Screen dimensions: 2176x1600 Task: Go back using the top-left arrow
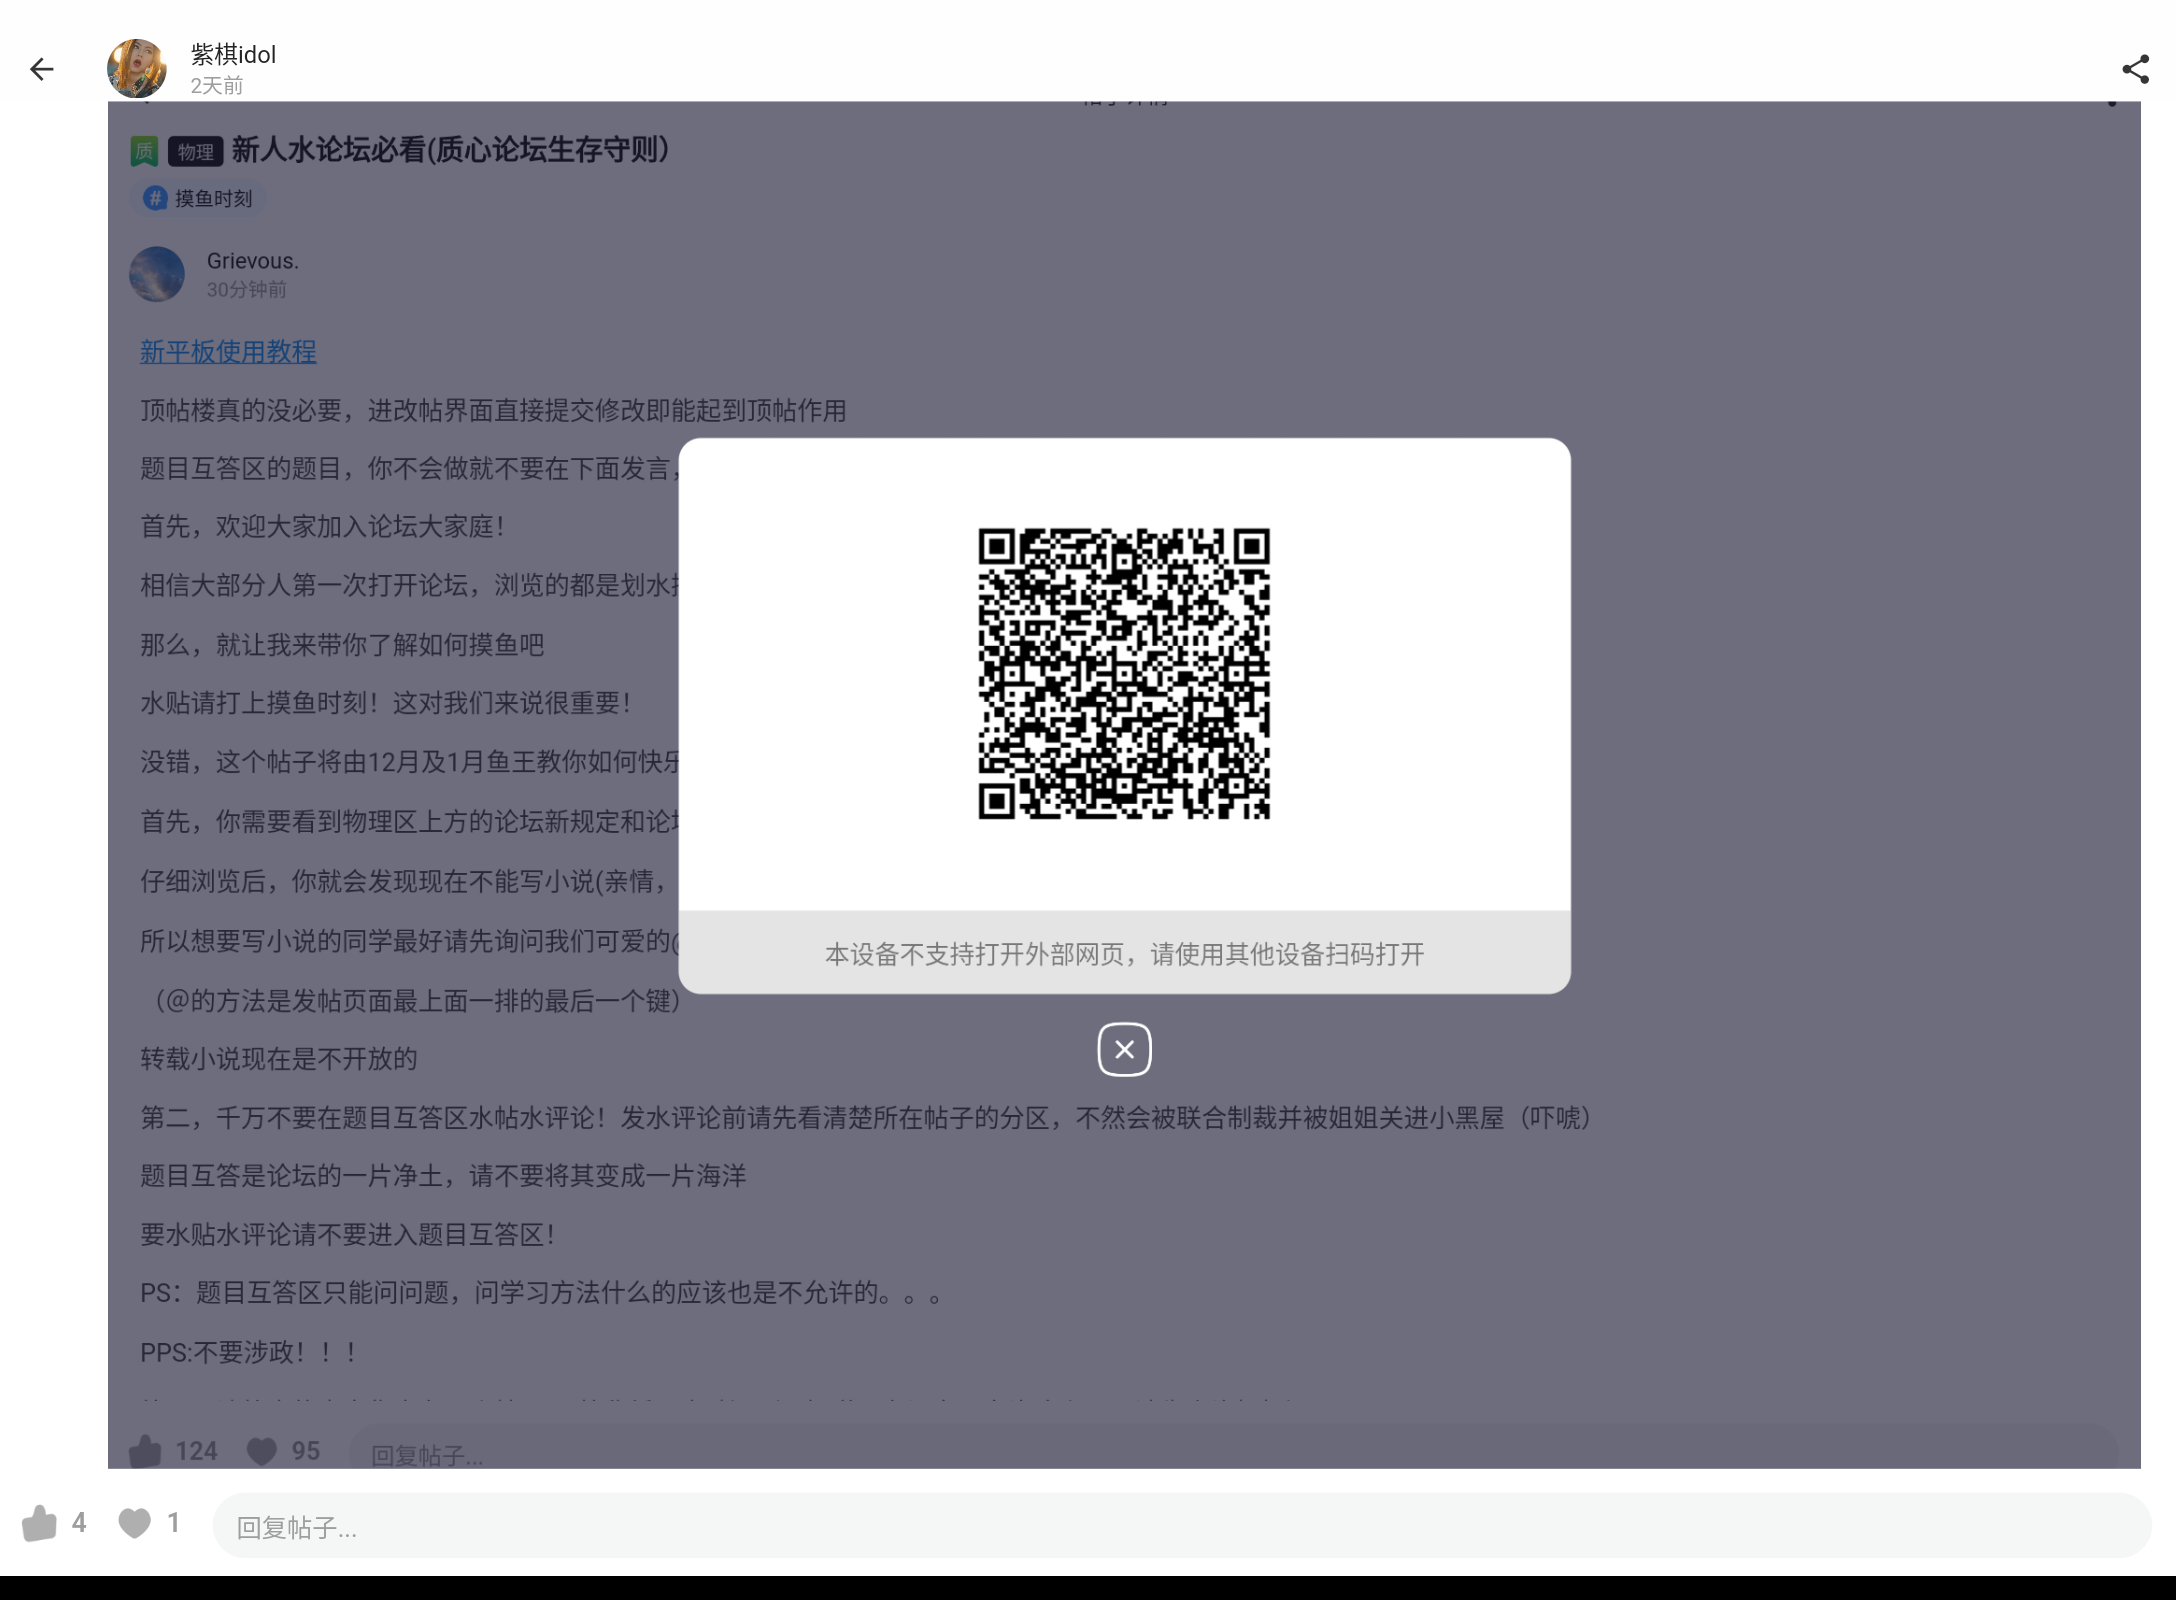(x=42, y=69)
